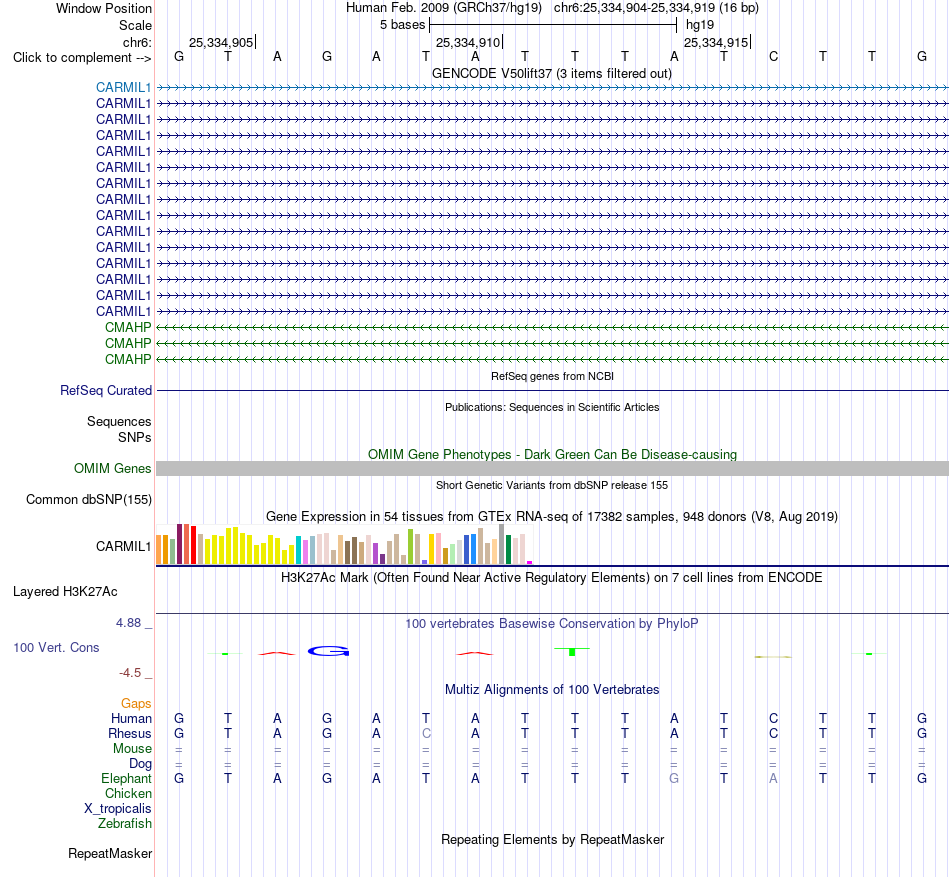
Task: Click the single C base in the ruler sequence
Action: (x=773, y=56)
